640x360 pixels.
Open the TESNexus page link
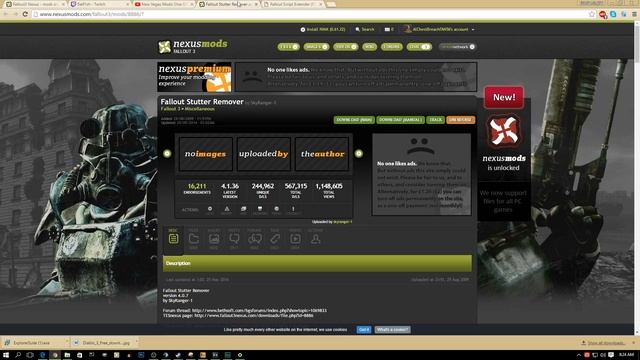[x=254, y=316]
